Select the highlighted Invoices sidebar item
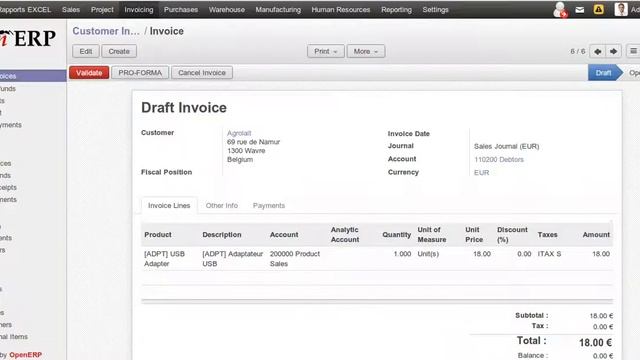The height and width of the screenshot is (360, 640). click(x=33, y=76)
